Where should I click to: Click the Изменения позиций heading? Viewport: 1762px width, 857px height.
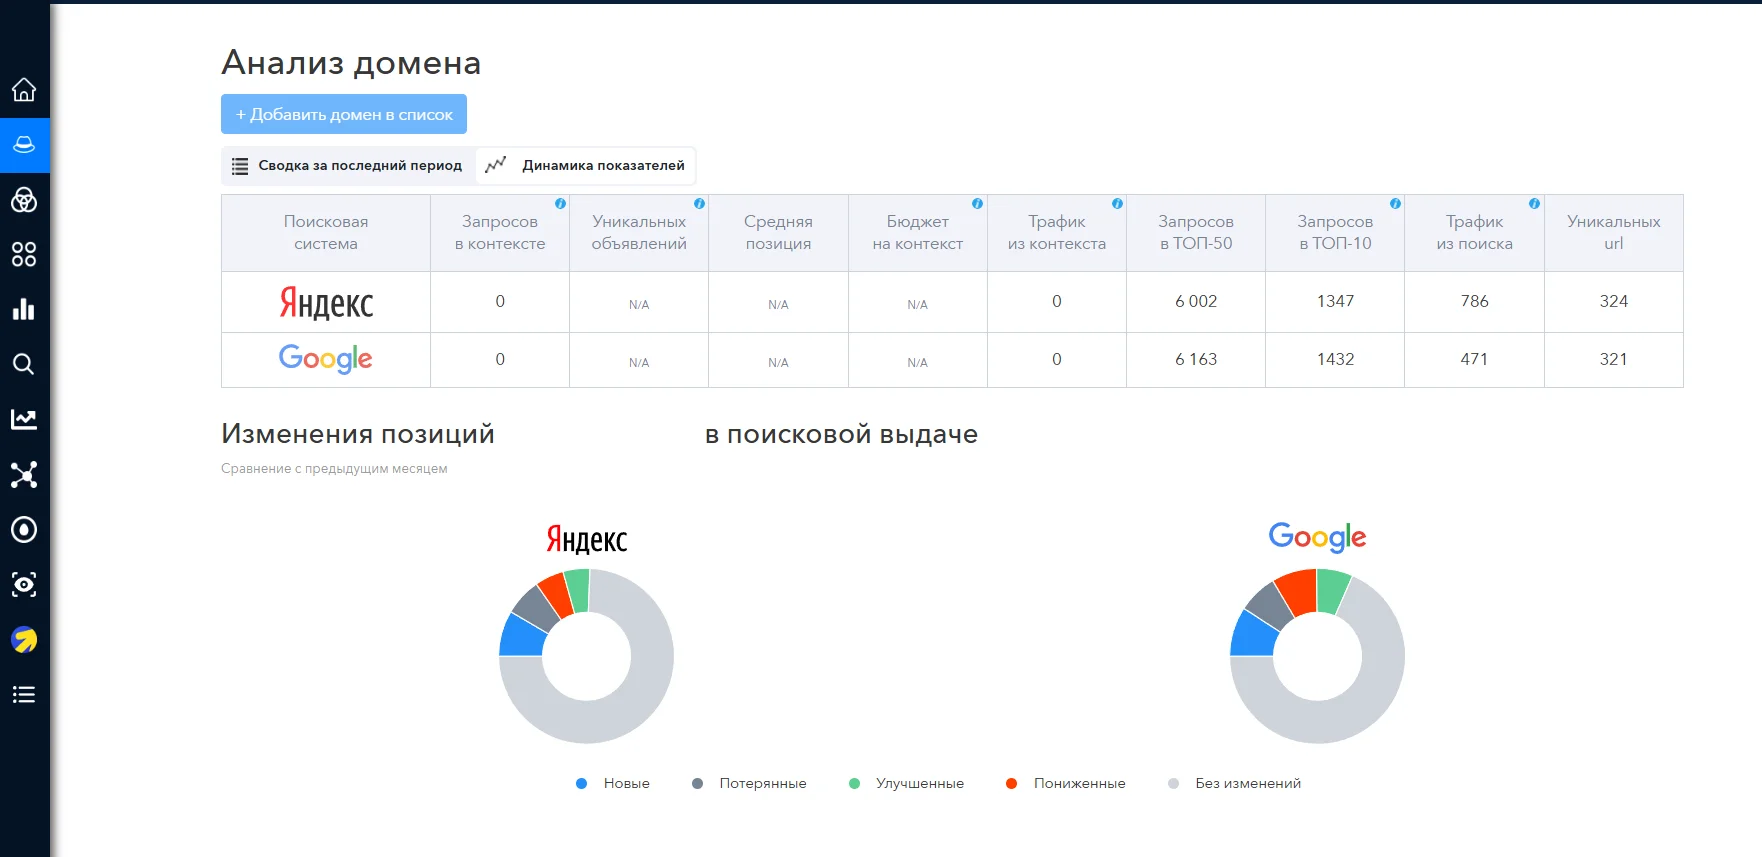(x=358, y=434)
